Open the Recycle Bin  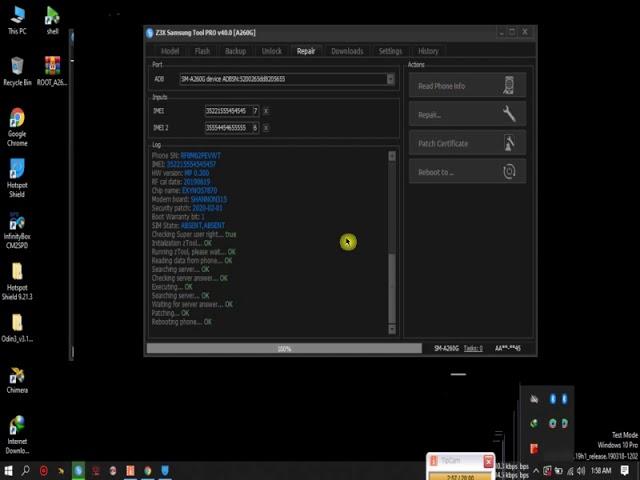[x=17, y=72]
